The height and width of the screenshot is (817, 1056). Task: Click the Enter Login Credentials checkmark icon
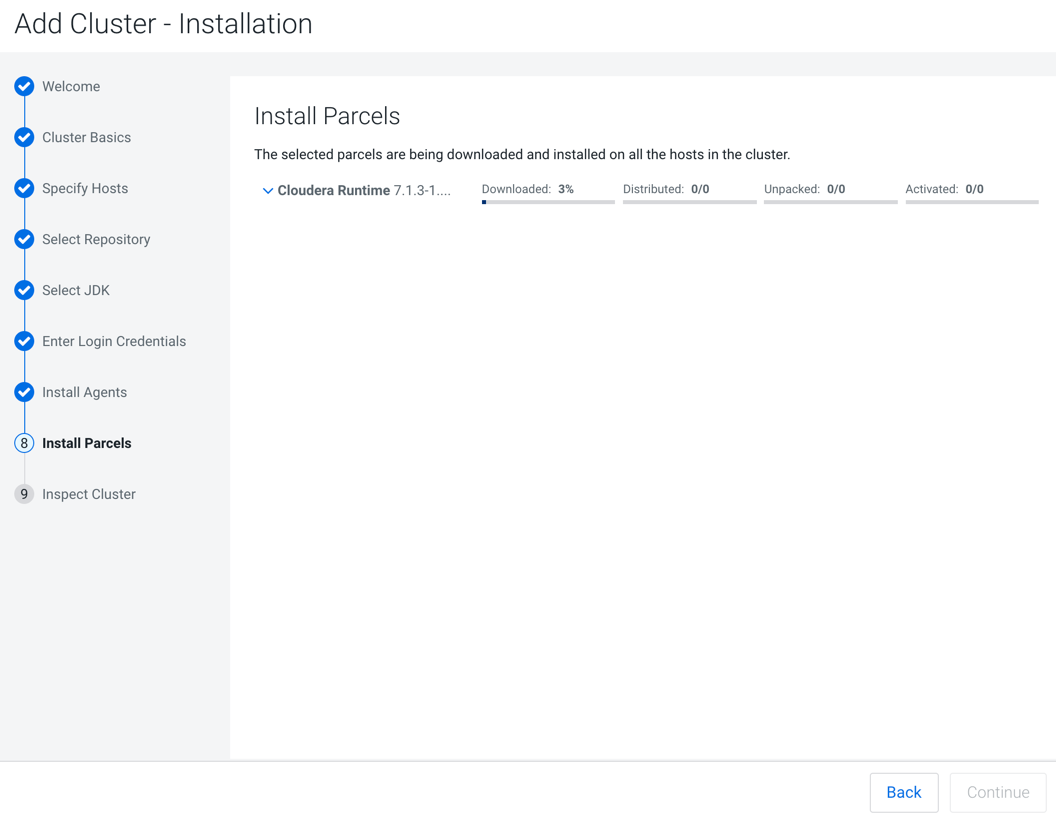pyautogui.click(x=24, y=342)
